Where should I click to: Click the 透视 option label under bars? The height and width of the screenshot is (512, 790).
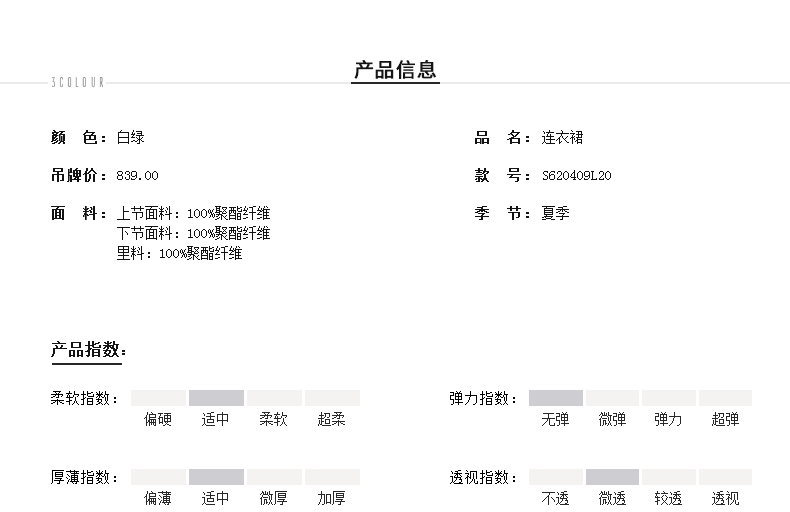point(726,498)
